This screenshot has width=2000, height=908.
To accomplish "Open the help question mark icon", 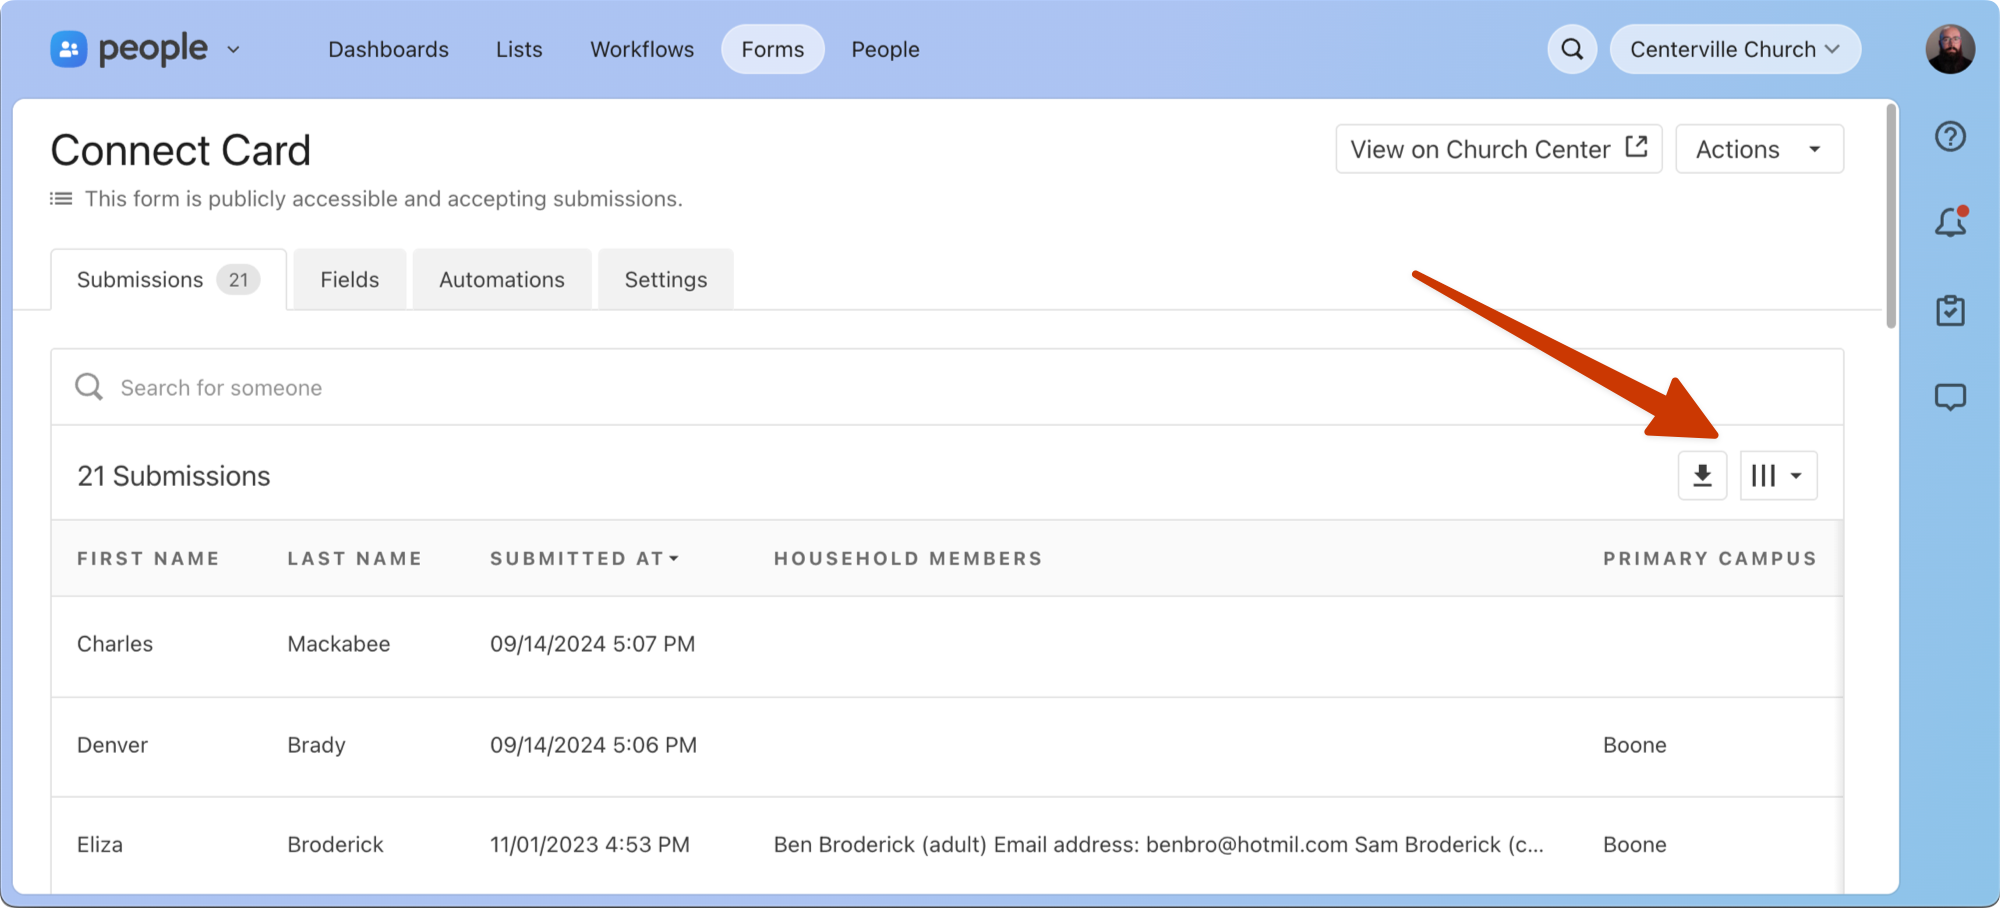I will point(1949,137).
